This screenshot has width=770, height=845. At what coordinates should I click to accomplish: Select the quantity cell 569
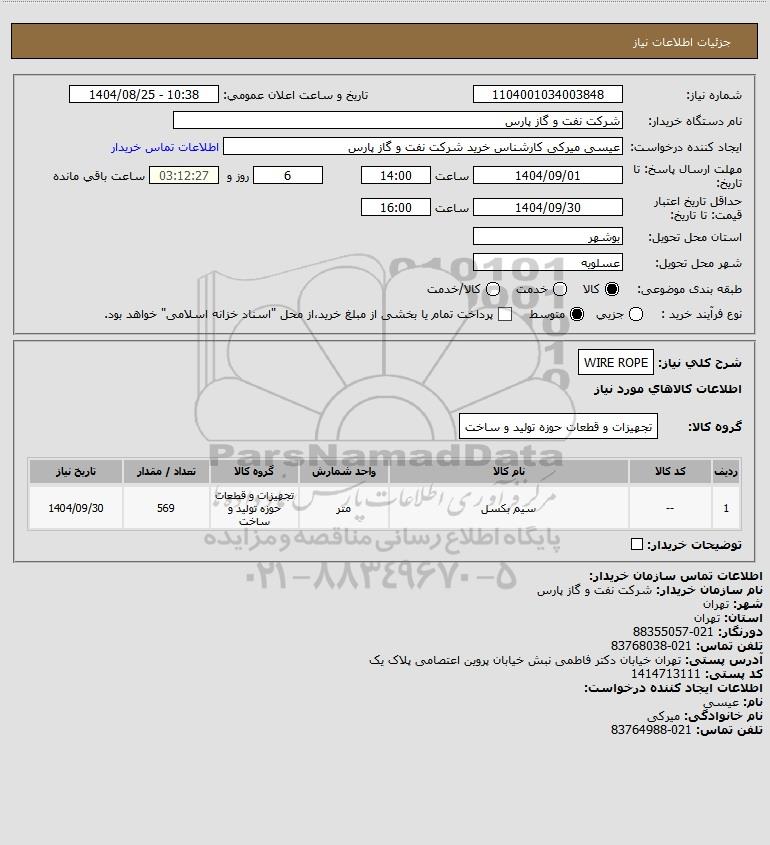coord(166,508)
